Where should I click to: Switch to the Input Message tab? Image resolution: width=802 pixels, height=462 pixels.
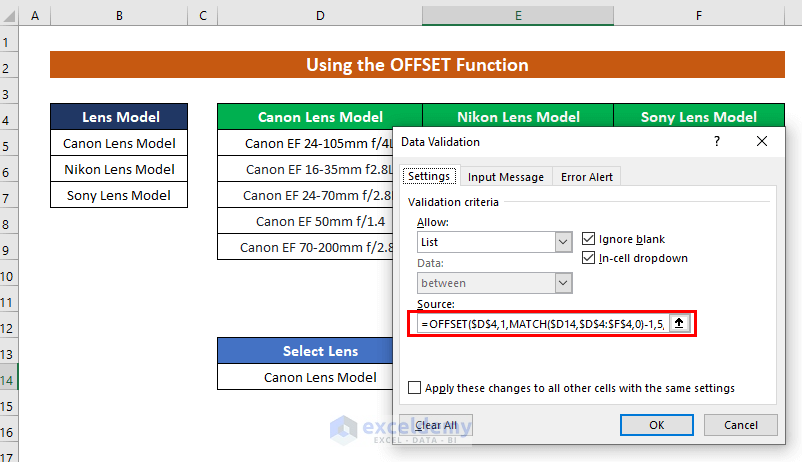[x=506, y=177]
